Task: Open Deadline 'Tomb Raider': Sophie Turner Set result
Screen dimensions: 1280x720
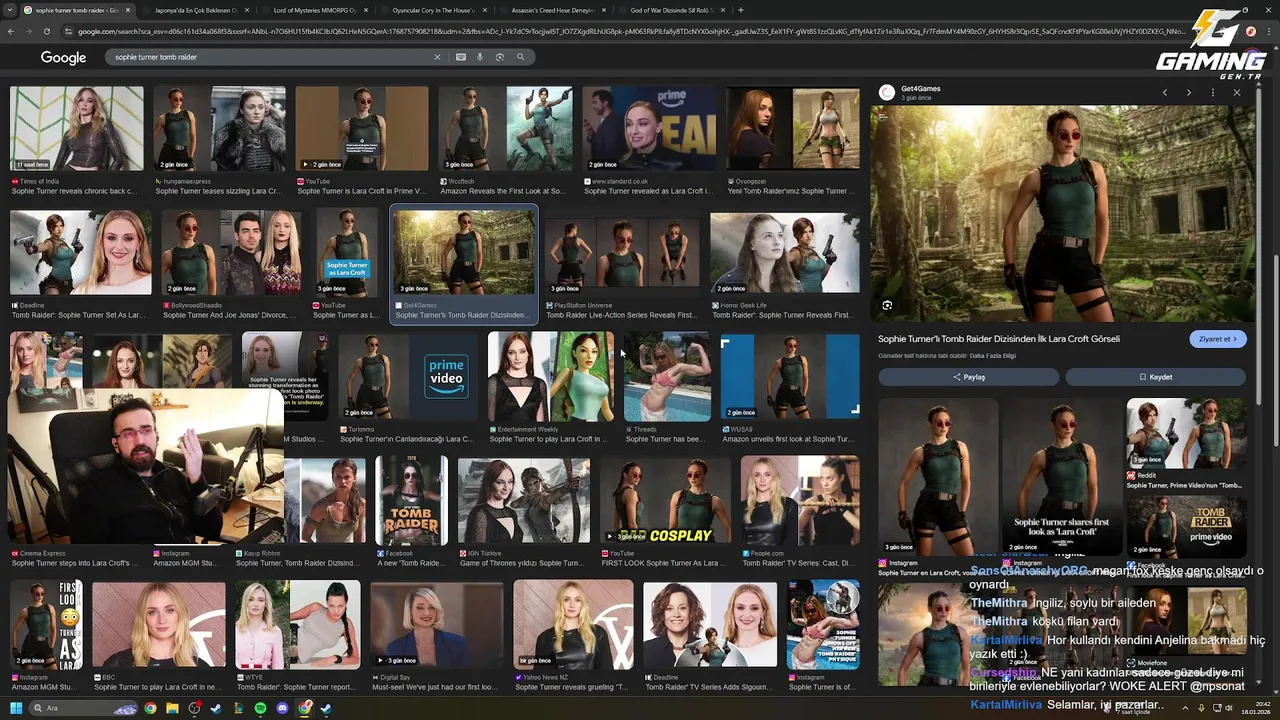Action: pos(78,315)
